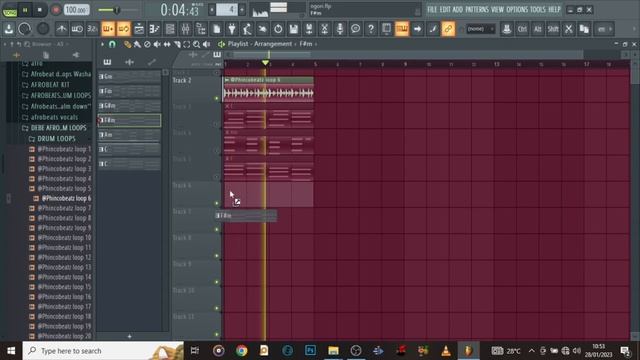640x360 pixels.
Task: Select the playlist Mute tool
Action: [x=157, y=44]
